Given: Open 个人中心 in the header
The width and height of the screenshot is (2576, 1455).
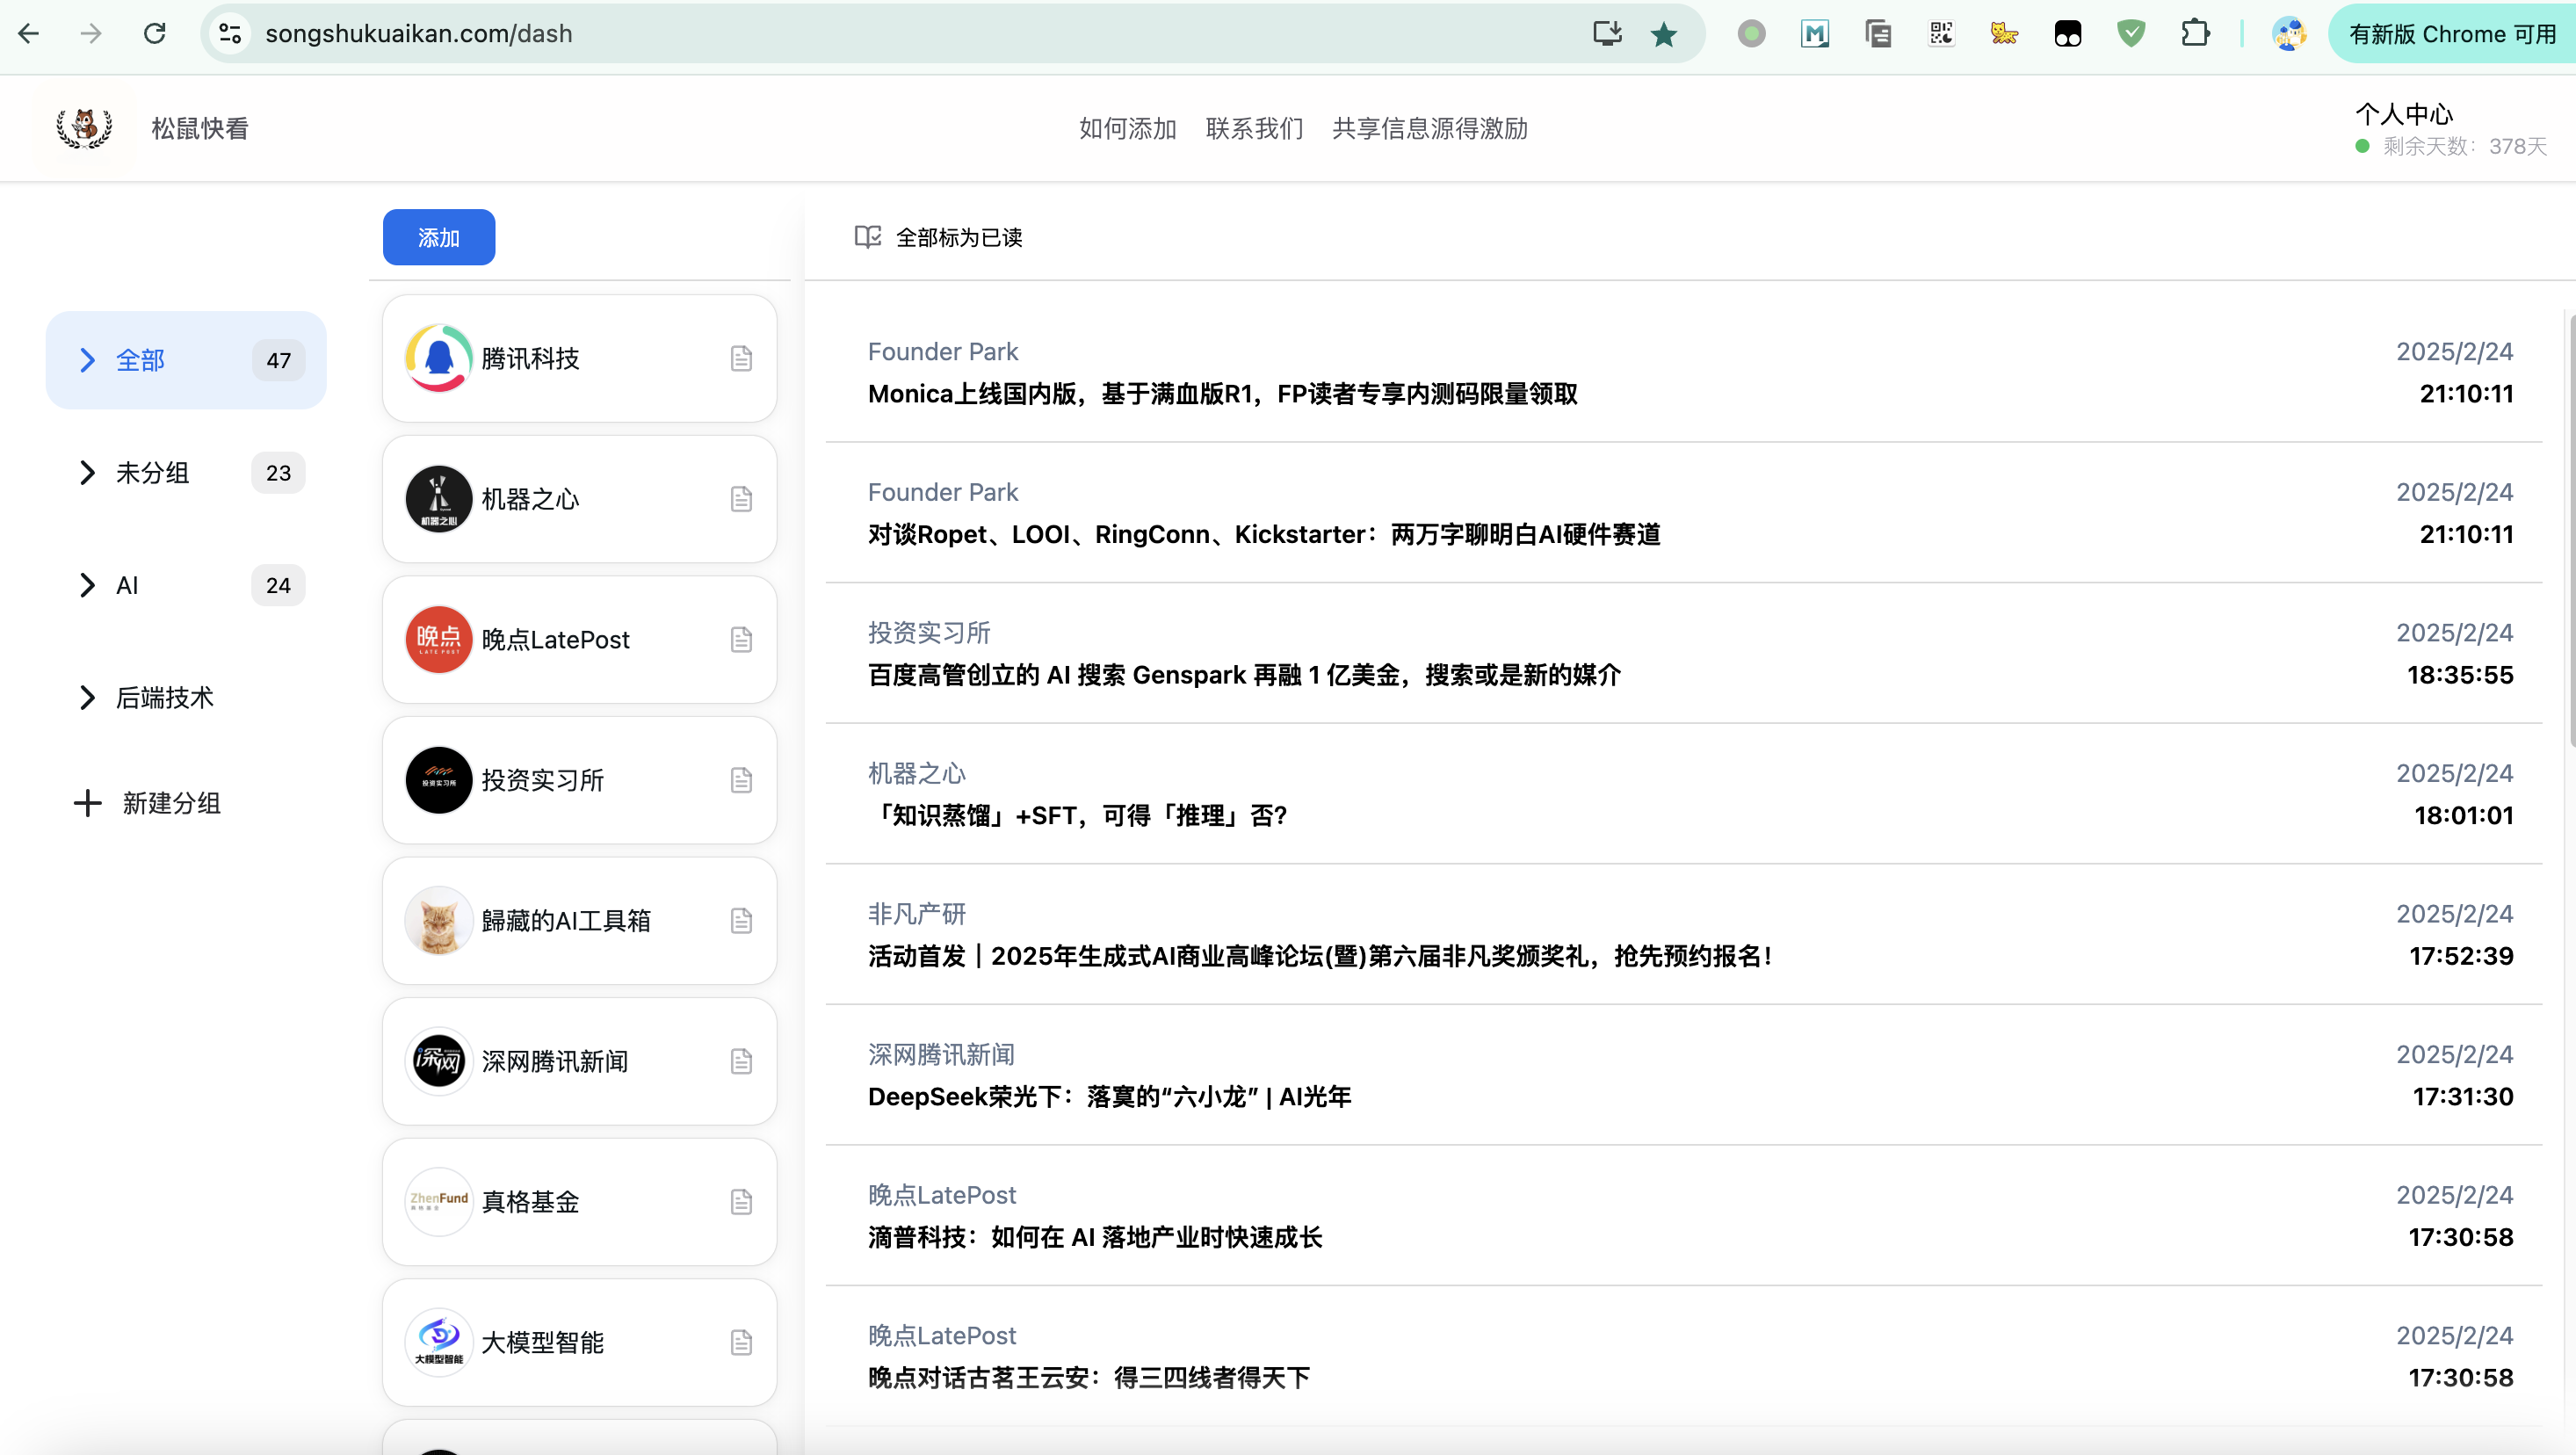Looking at the screenshot, I should tap(2404, 114).
